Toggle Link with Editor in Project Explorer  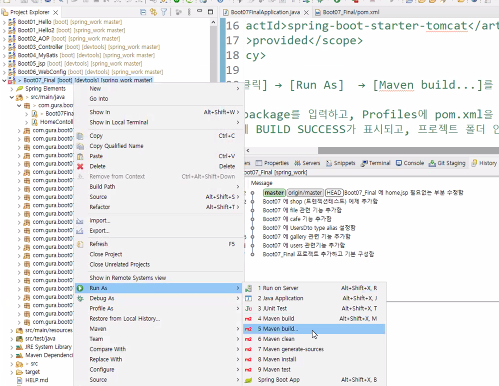153,12
